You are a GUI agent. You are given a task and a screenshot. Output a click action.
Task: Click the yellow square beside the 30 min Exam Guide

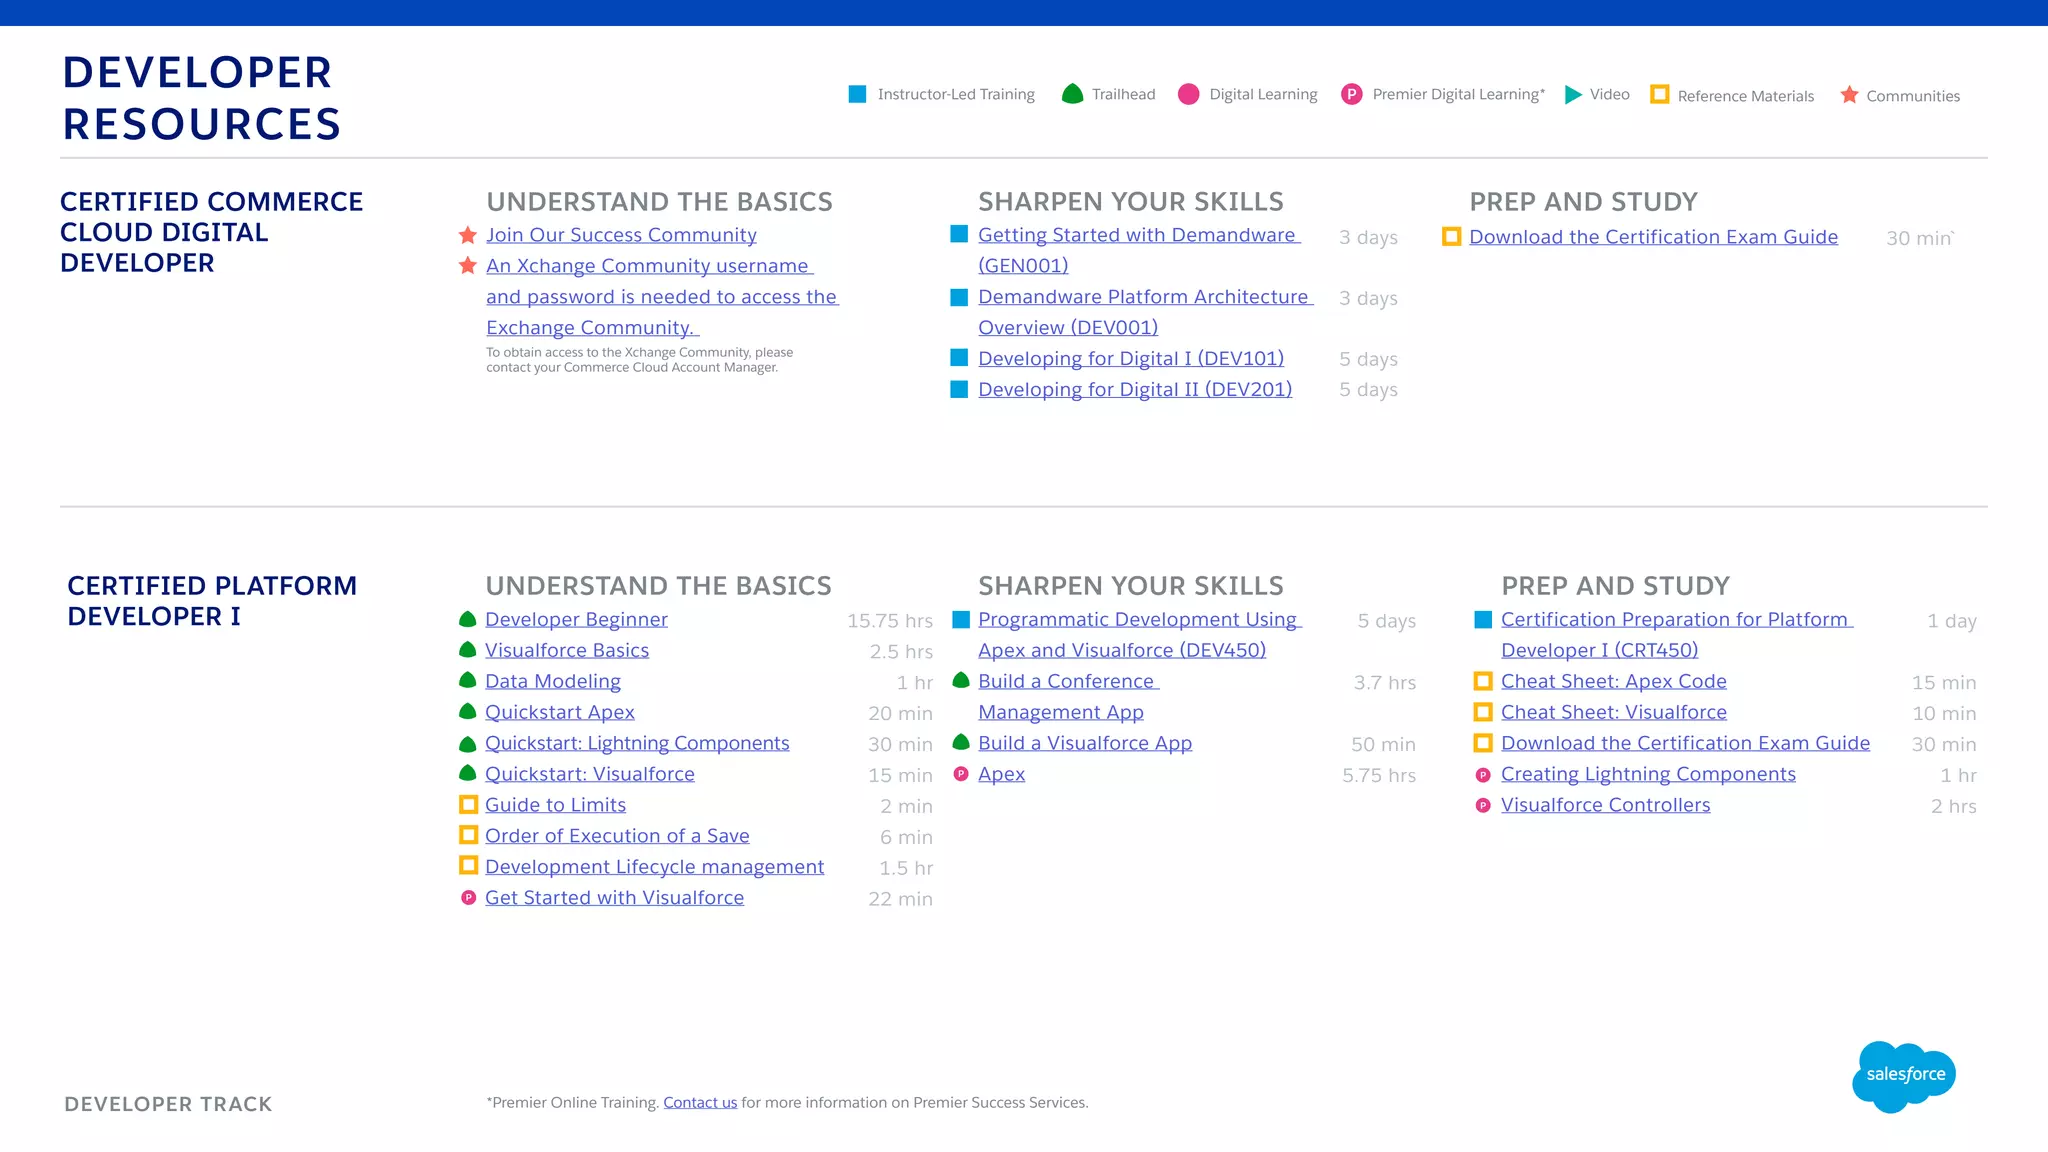(1451, 237)
